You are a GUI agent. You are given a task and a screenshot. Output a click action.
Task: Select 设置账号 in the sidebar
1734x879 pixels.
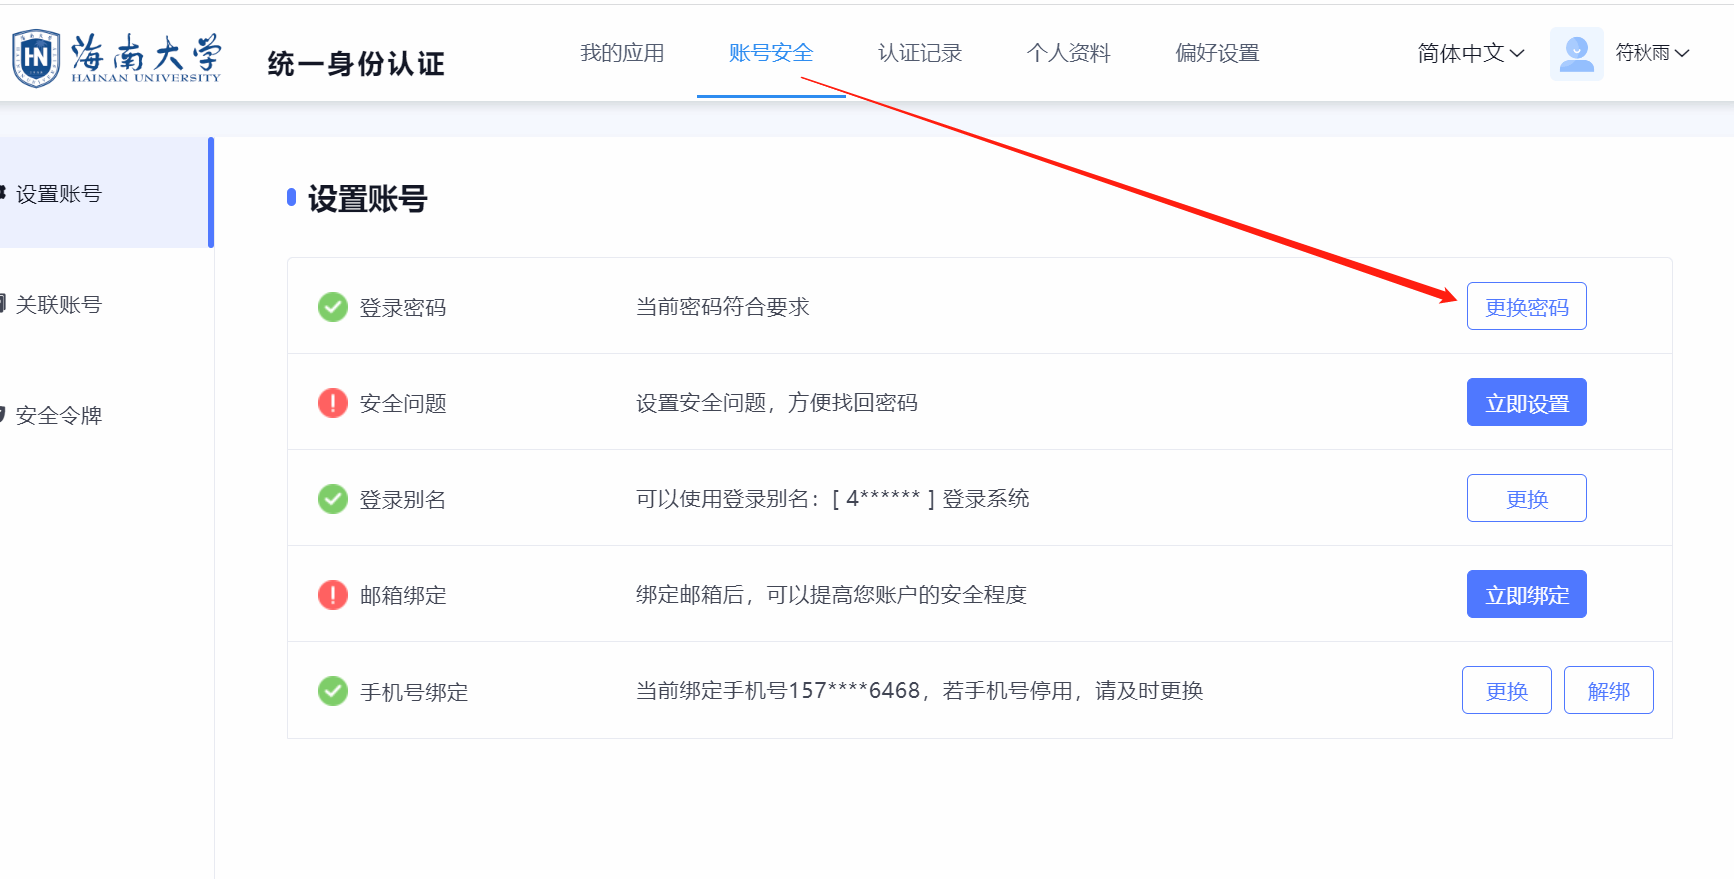click(x=105, y=193)
